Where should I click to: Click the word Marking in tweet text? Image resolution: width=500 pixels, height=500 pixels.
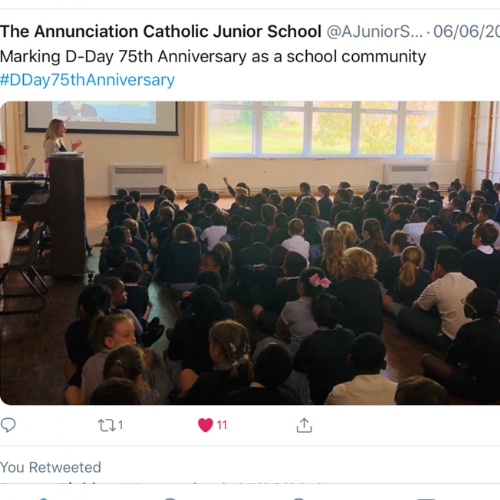click(30, 57)
